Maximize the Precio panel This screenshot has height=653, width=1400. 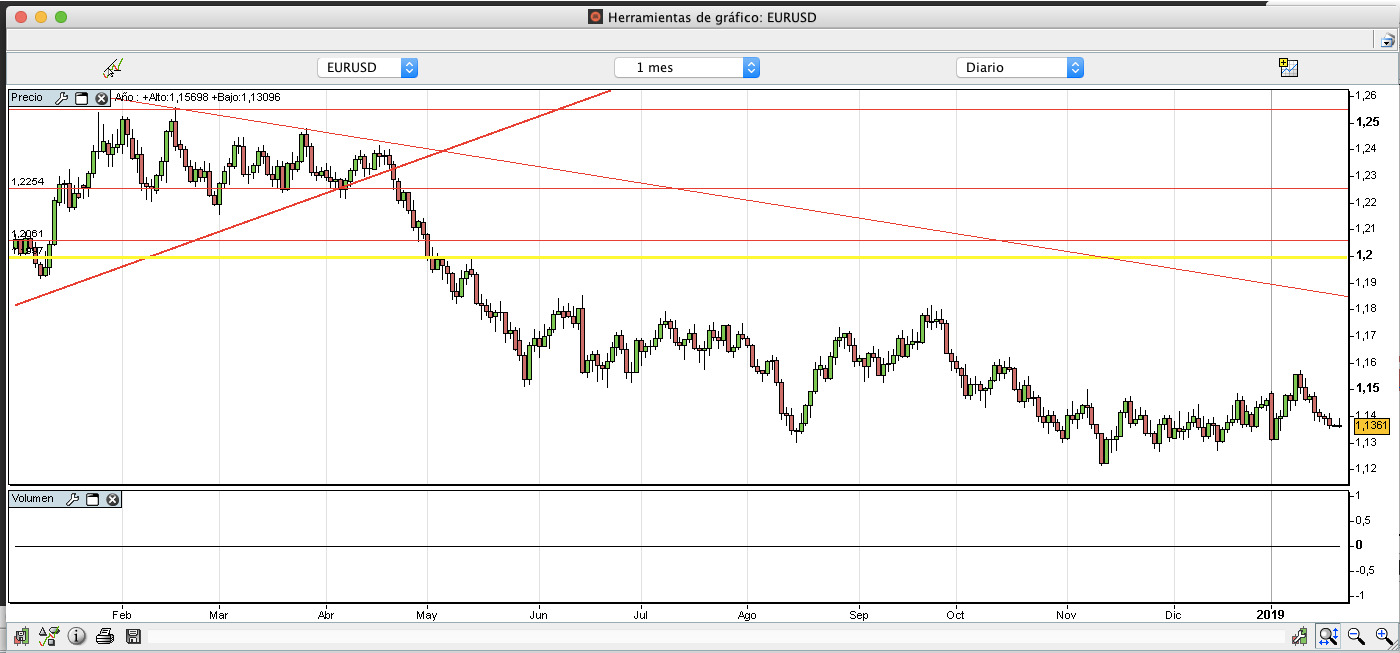pyautogui.click(x=82, y=98)
